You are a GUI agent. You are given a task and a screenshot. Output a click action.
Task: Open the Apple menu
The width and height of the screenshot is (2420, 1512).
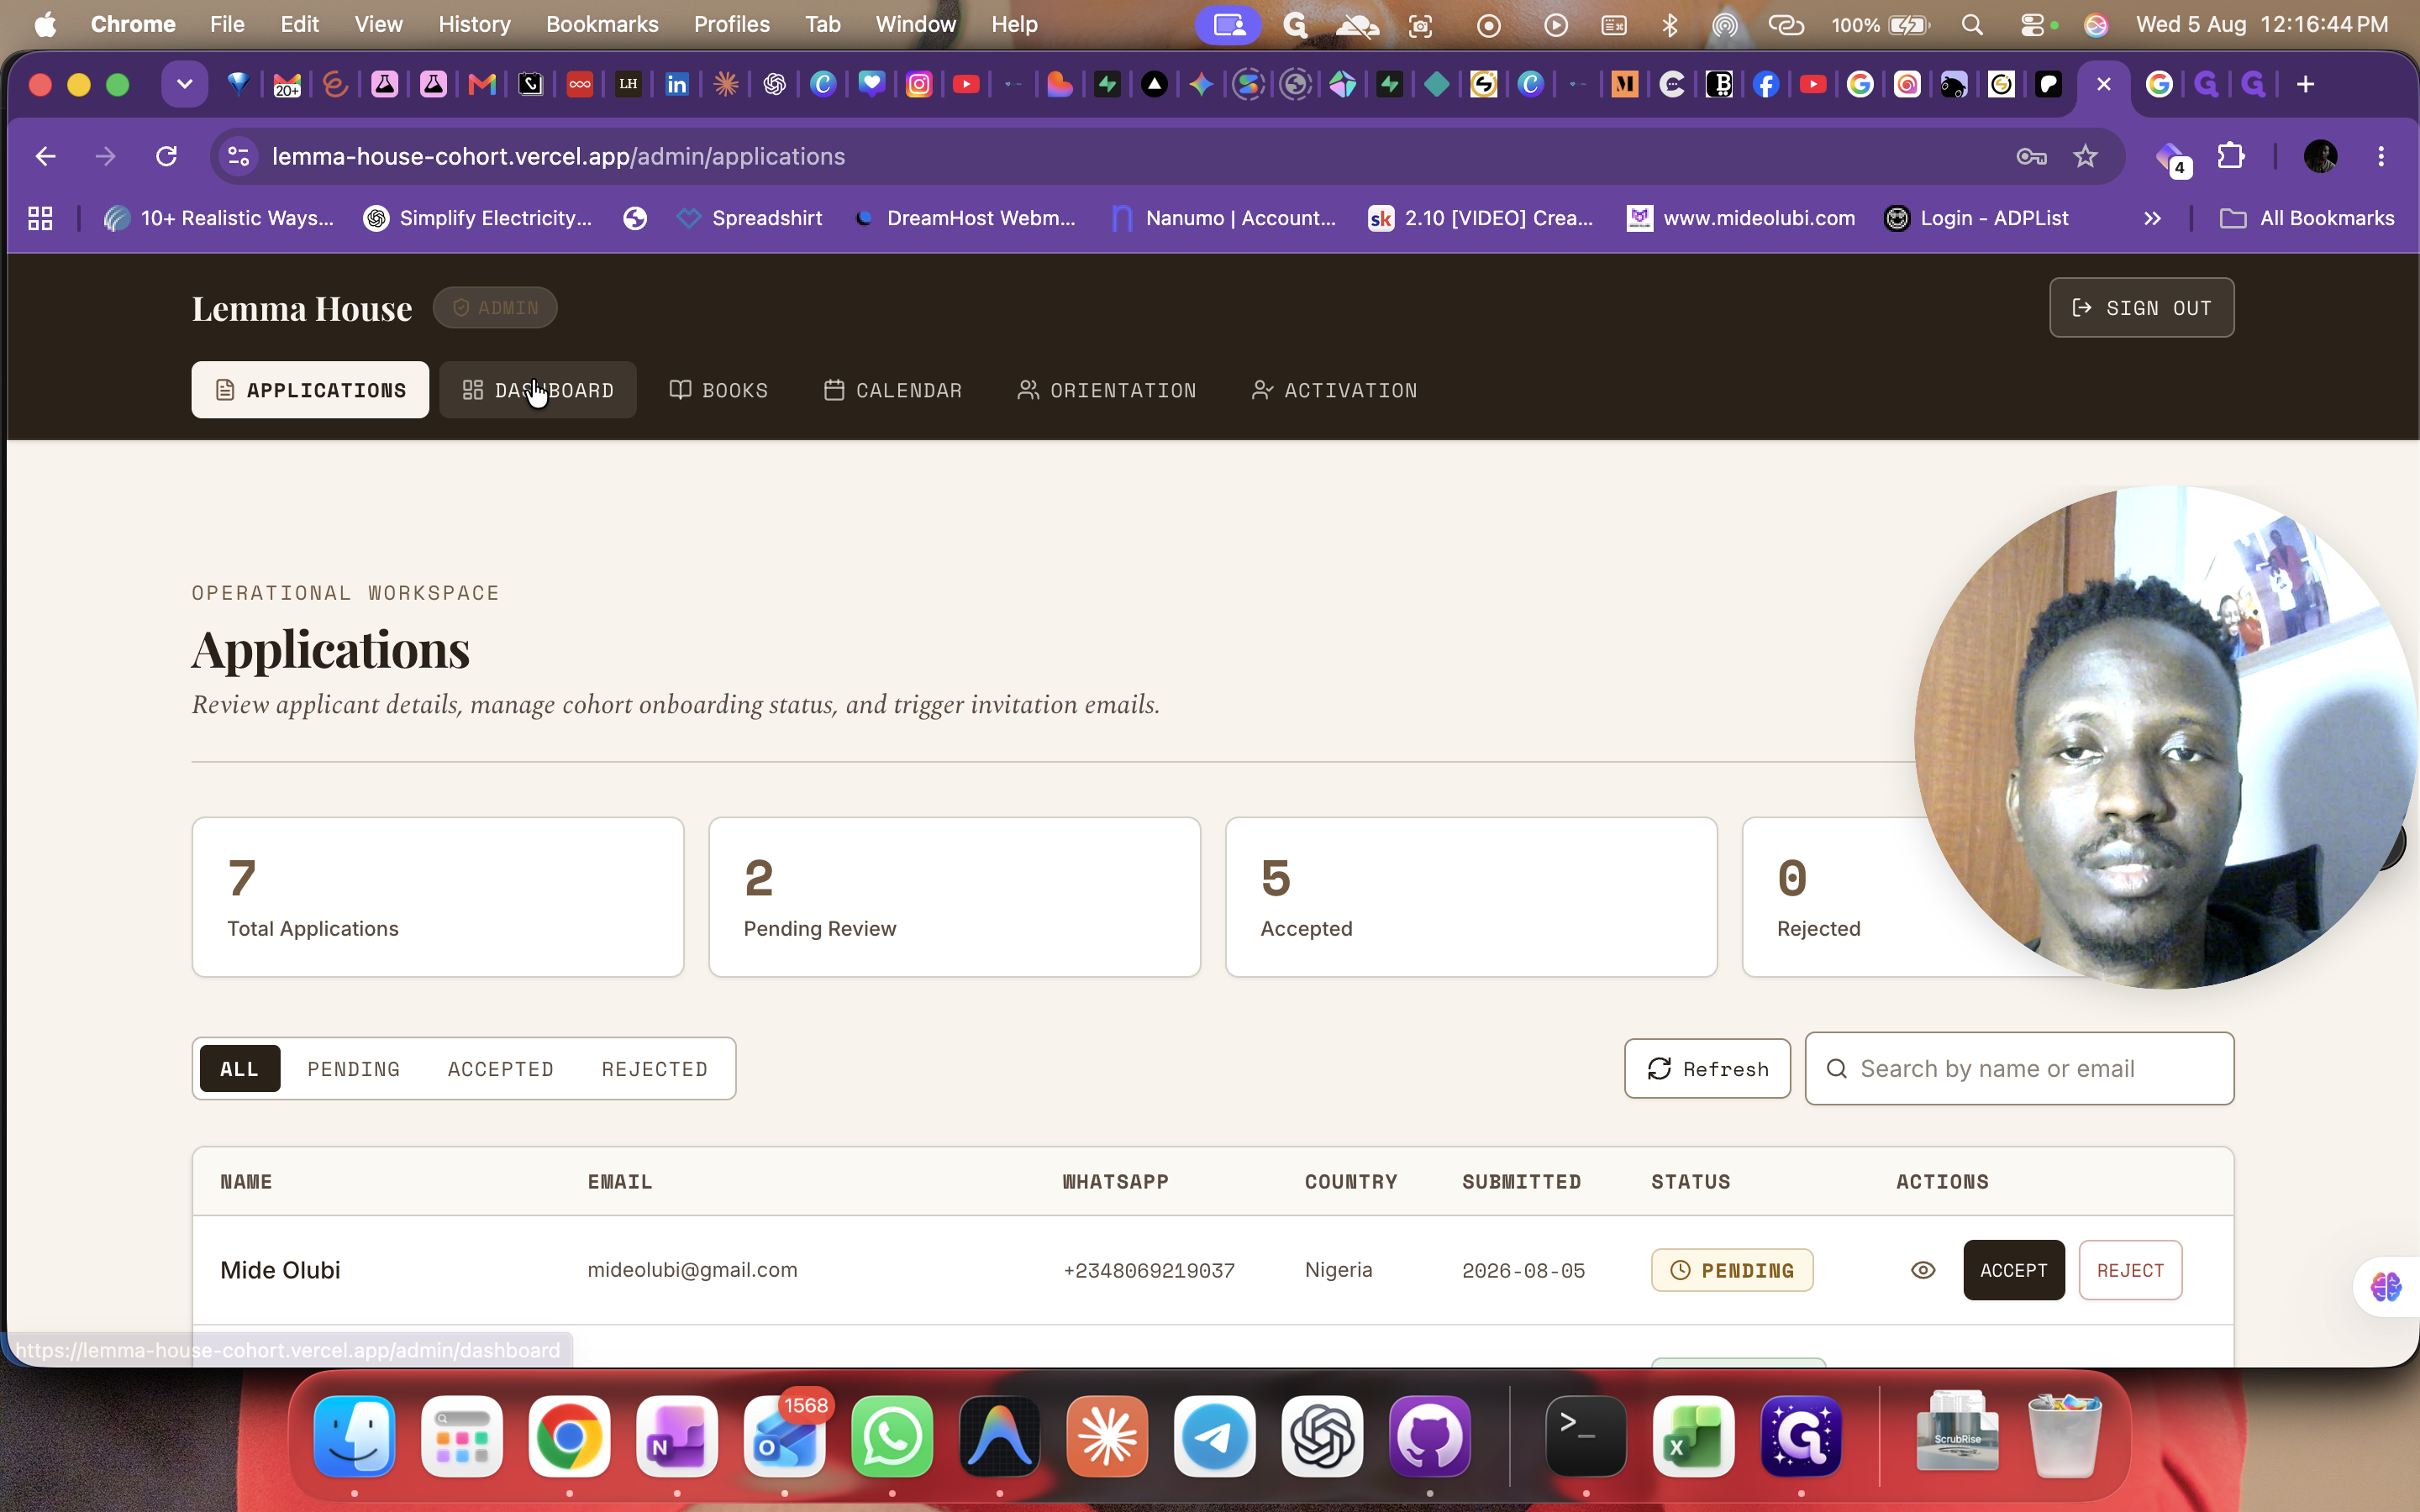[x=45, y=24]
